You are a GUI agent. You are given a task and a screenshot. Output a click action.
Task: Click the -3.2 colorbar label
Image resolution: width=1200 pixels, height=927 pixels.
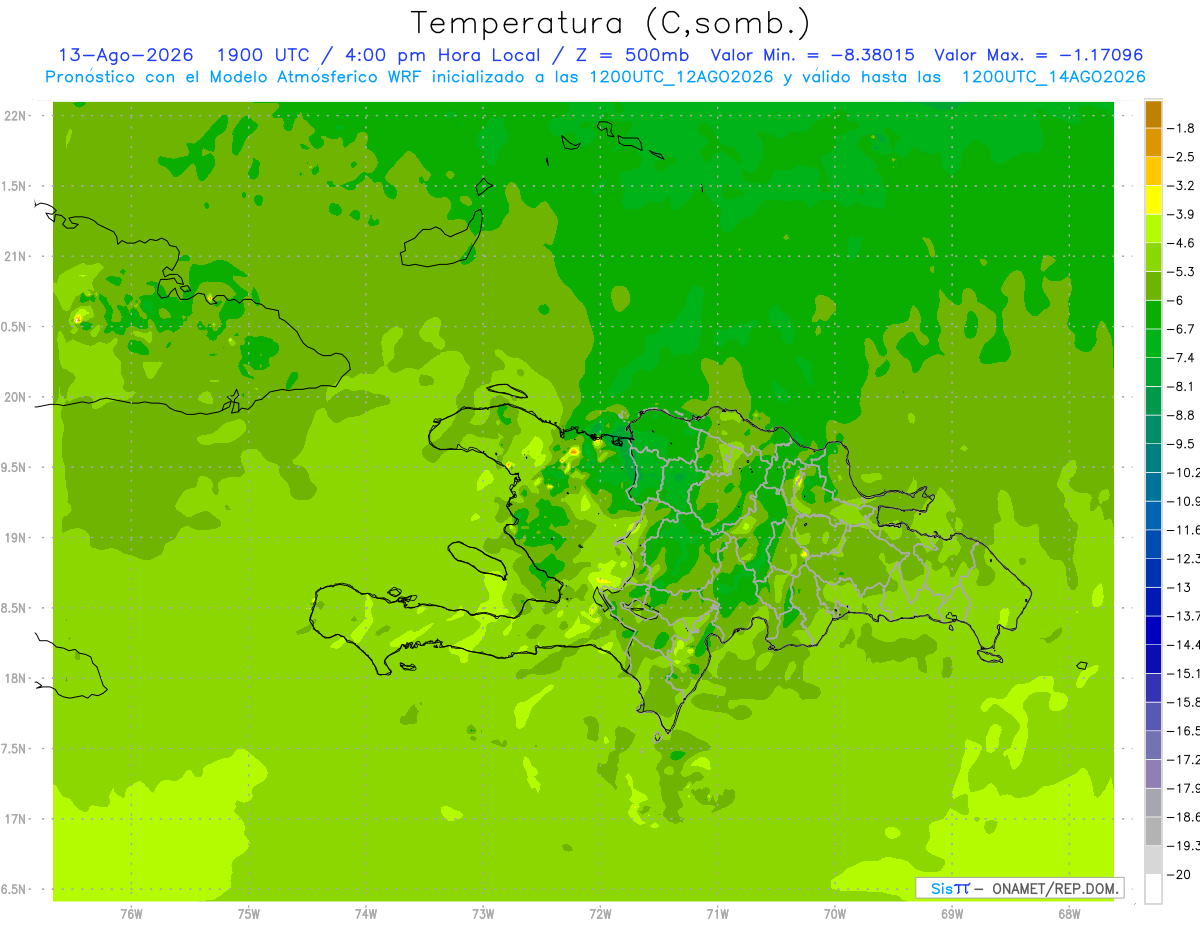[1180, 186]
